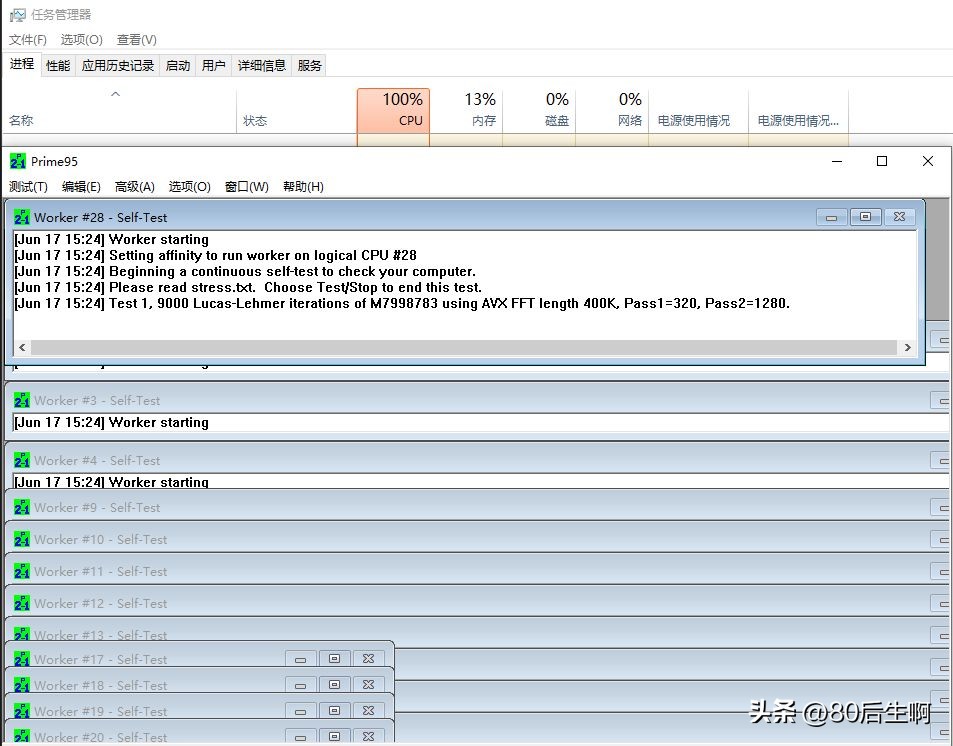Switch to the 用户 tab
This screenshot has width=953, height=746.
(x=213, y=65)
